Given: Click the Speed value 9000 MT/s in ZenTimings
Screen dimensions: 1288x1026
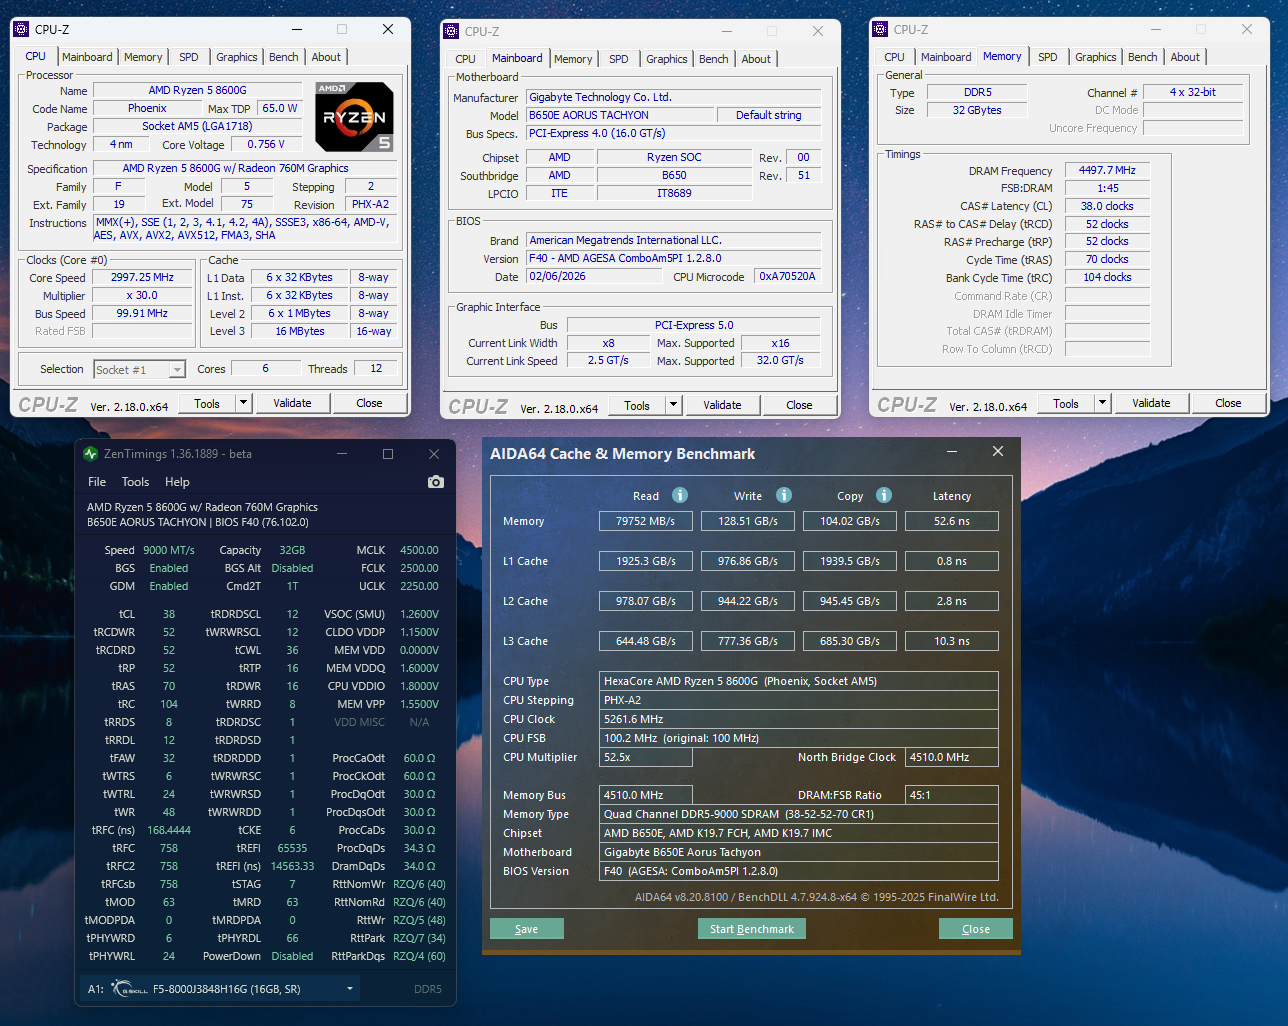Looking at the screenshot, I should point(169,550).
